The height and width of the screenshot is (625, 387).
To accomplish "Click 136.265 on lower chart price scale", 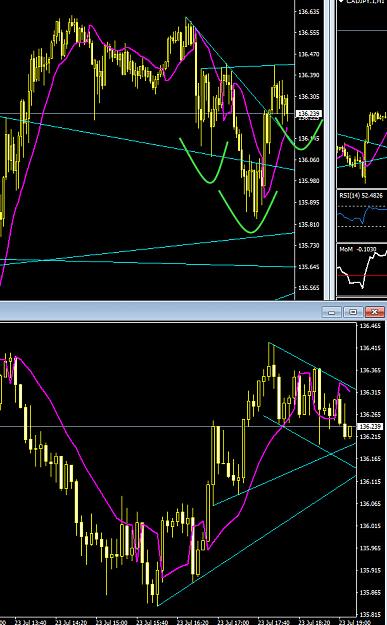I will [x=370, y=415].
